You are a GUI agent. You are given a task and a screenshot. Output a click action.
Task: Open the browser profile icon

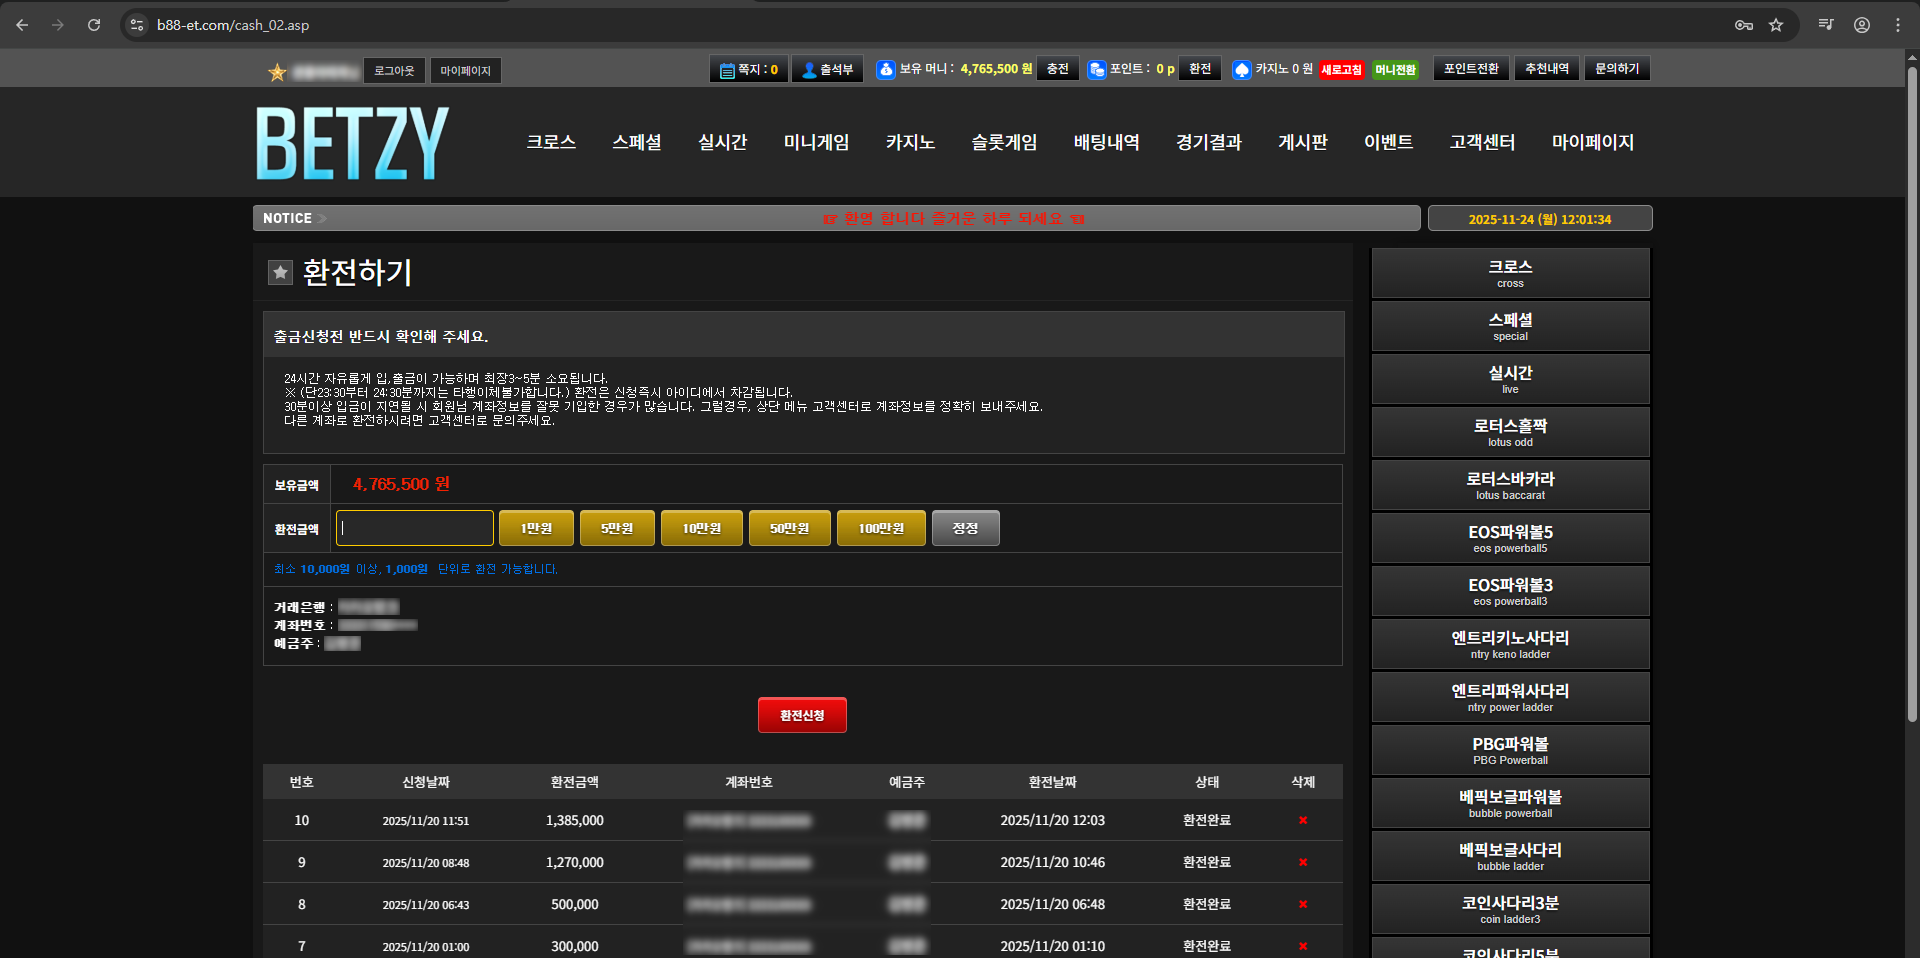(x=1862, y=25)
